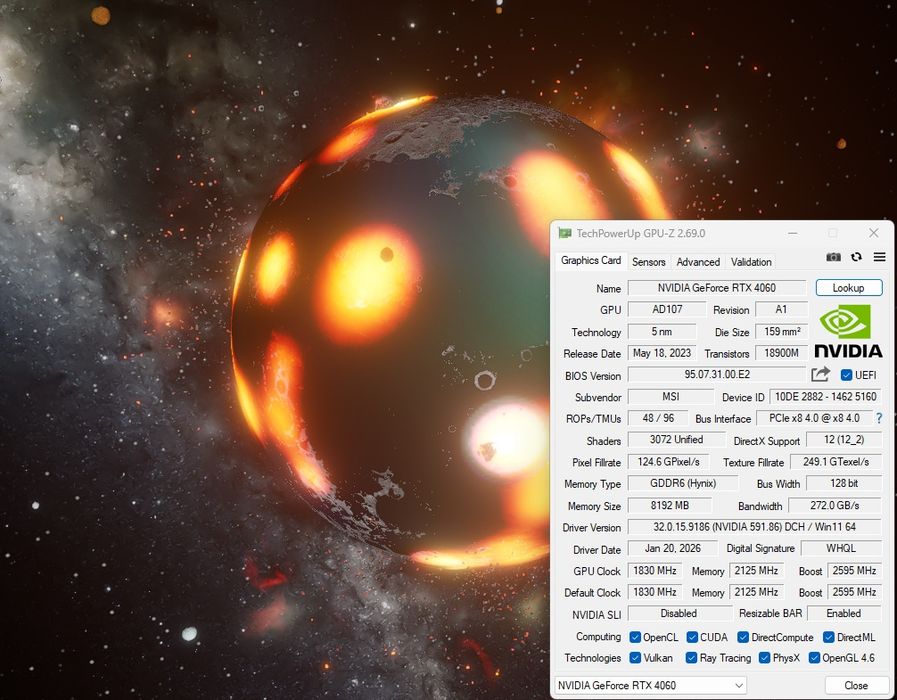The image size is (897, 700).
Task: Toggle the UEFI checkbox
Action: coord(846,375)
